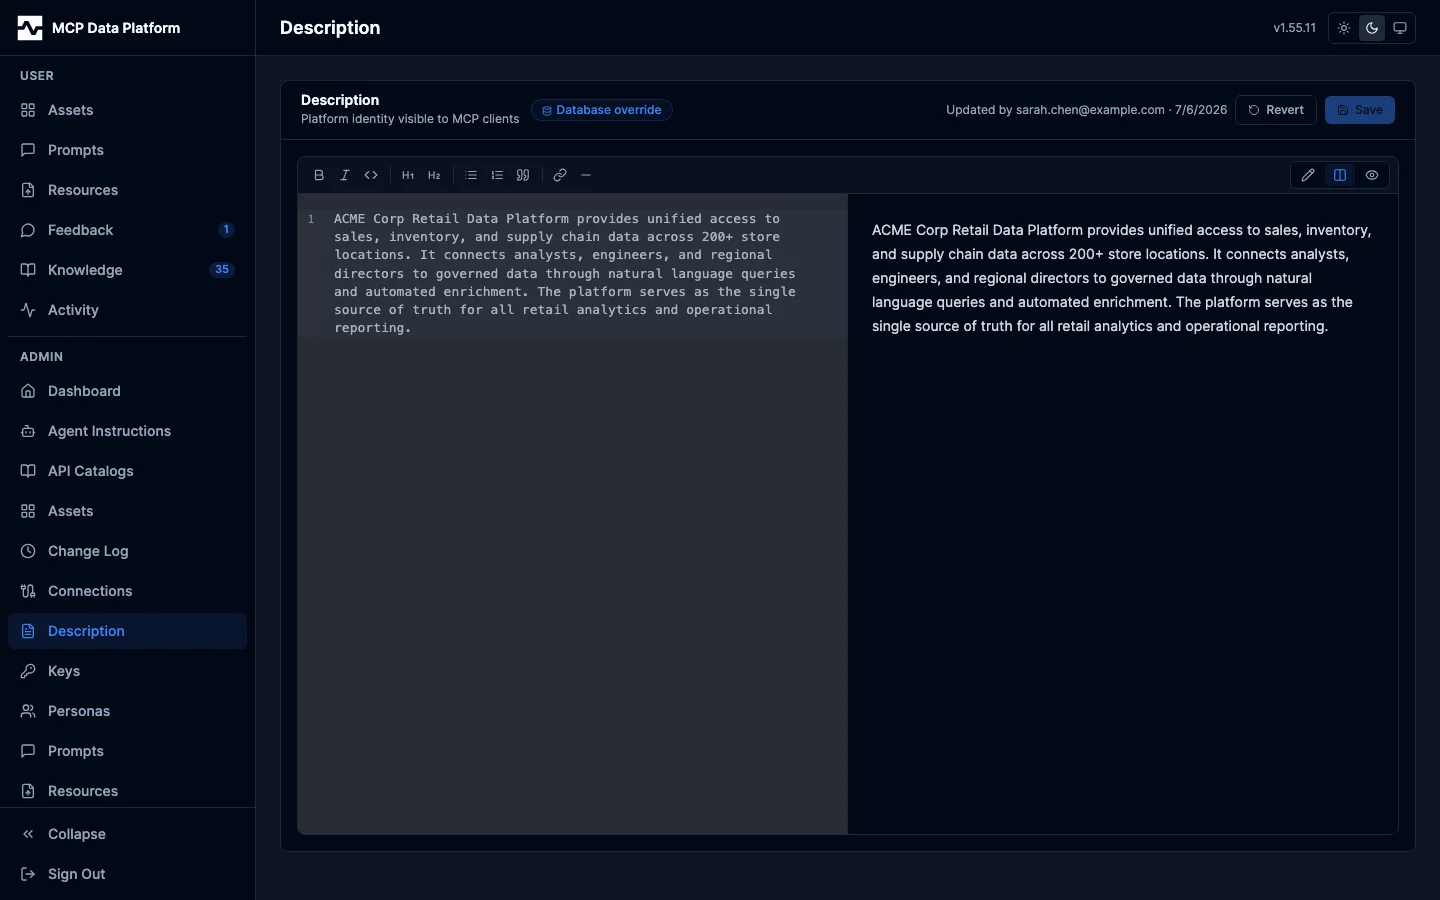Open the Feedback page
Image resolution: width=1440 pixels, height=900 pixels.
tap(127, 230)
